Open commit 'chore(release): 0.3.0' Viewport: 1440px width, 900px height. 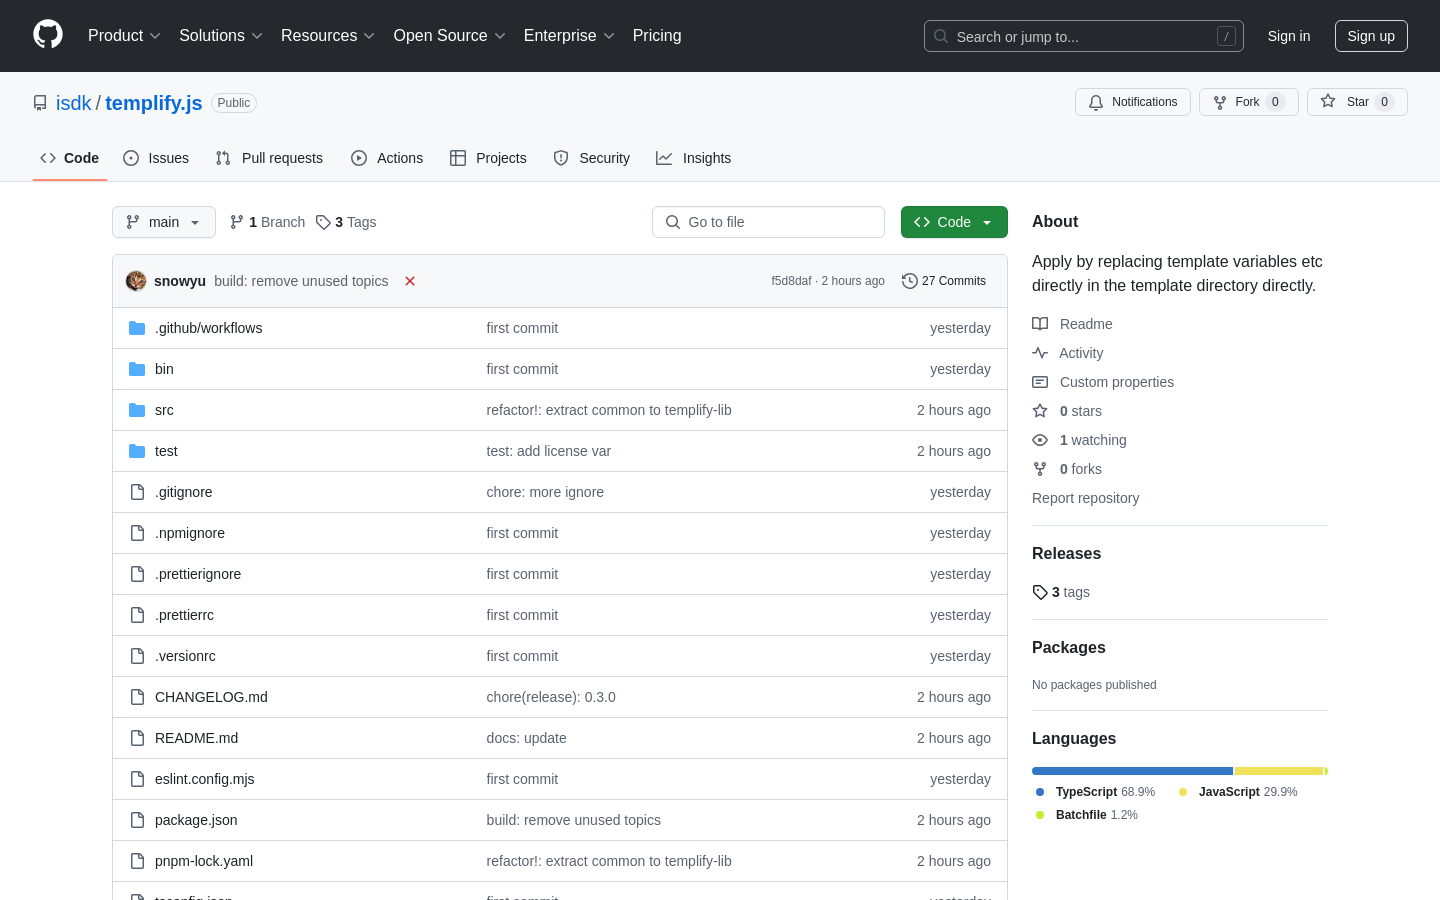click(x=551, y=697)
